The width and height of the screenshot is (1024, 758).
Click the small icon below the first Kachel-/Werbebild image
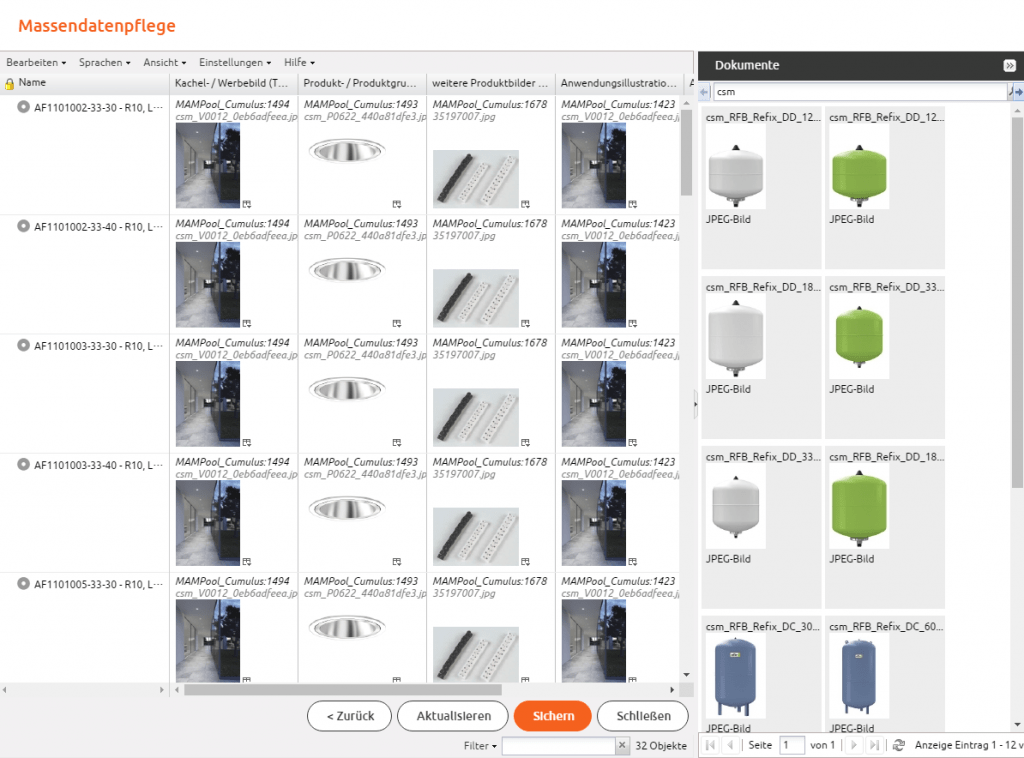coord(246,204)
